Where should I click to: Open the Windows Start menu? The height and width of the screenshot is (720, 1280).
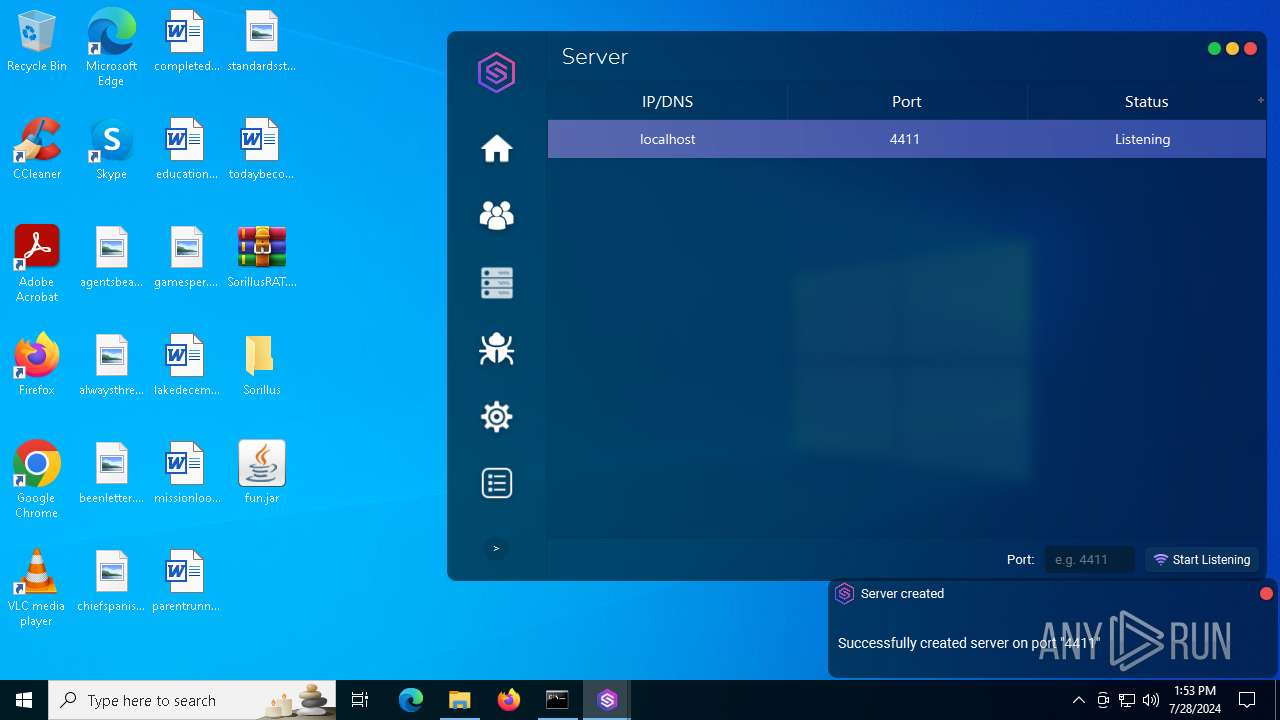pyautogui.click(x=24, y=700)
